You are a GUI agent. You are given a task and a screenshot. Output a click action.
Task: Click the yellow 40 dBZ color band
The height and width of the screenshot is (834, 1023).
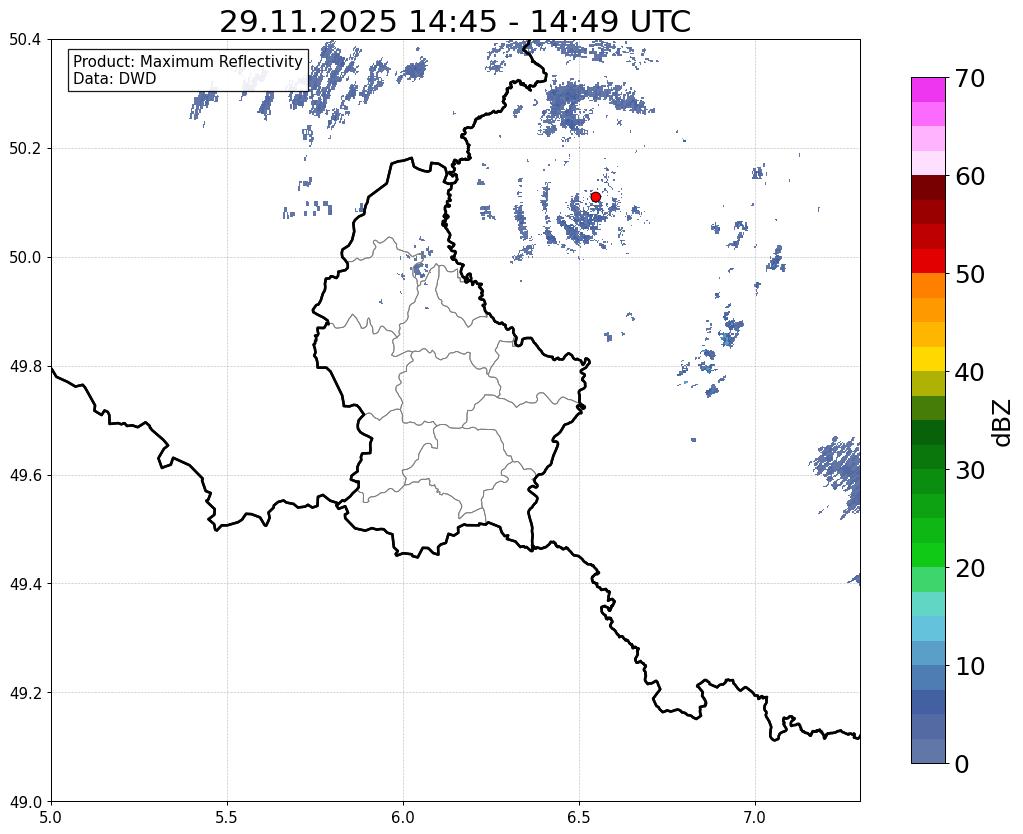[x=928, y=359]
